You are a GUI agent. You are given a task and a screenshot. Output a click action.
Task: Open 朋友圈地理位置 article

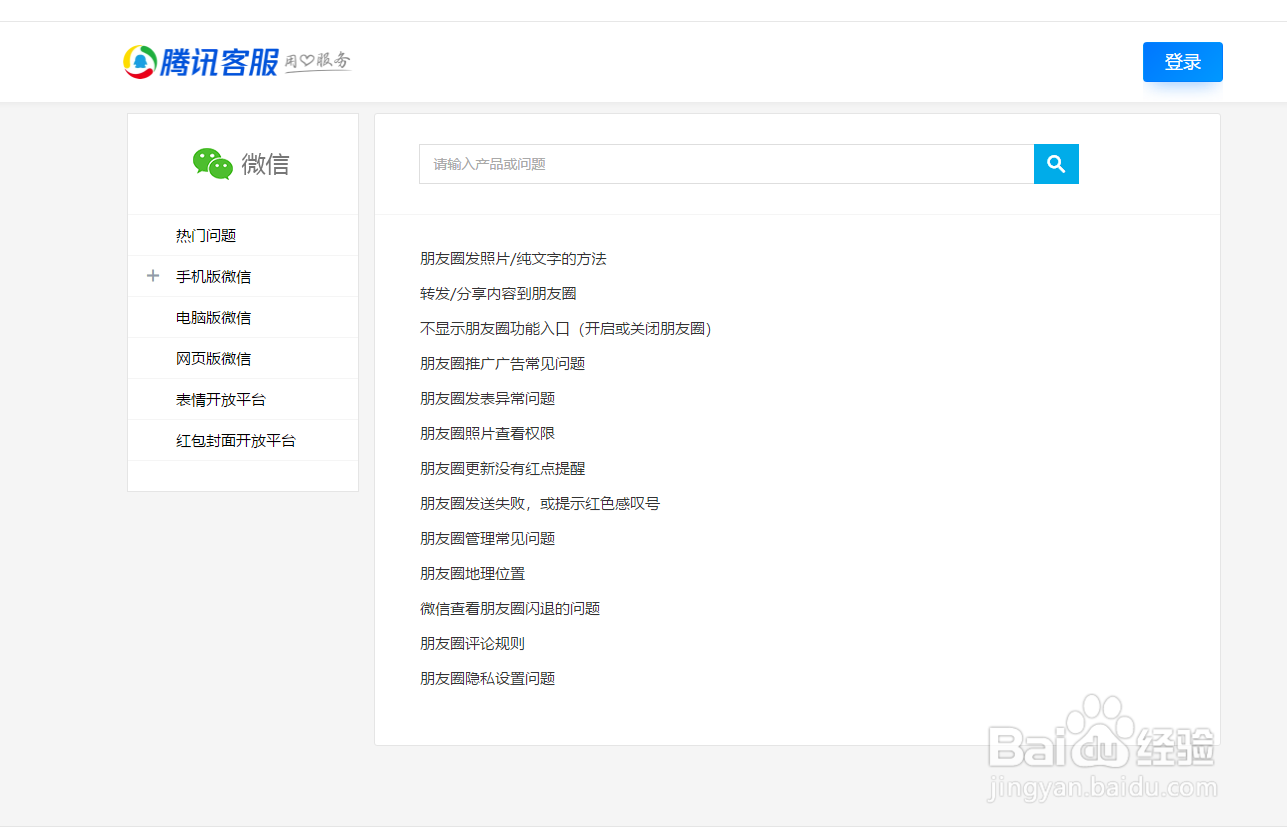pyautogui.click(x=473, y=574)
